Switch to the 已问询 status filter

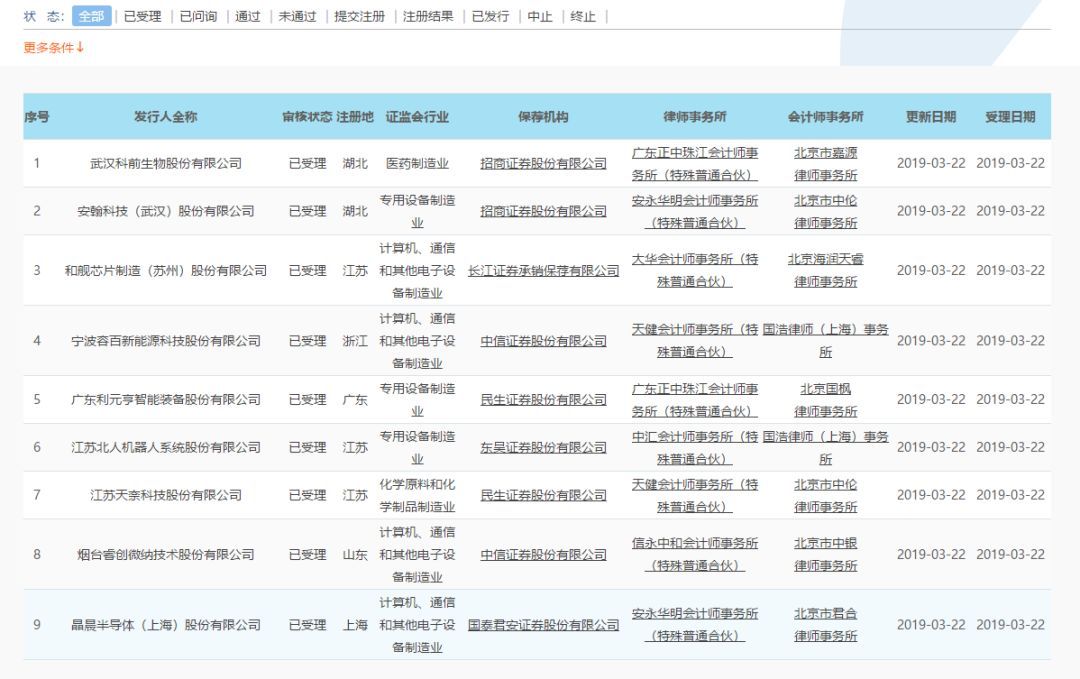pyautogui.click(x=196, y=16)
